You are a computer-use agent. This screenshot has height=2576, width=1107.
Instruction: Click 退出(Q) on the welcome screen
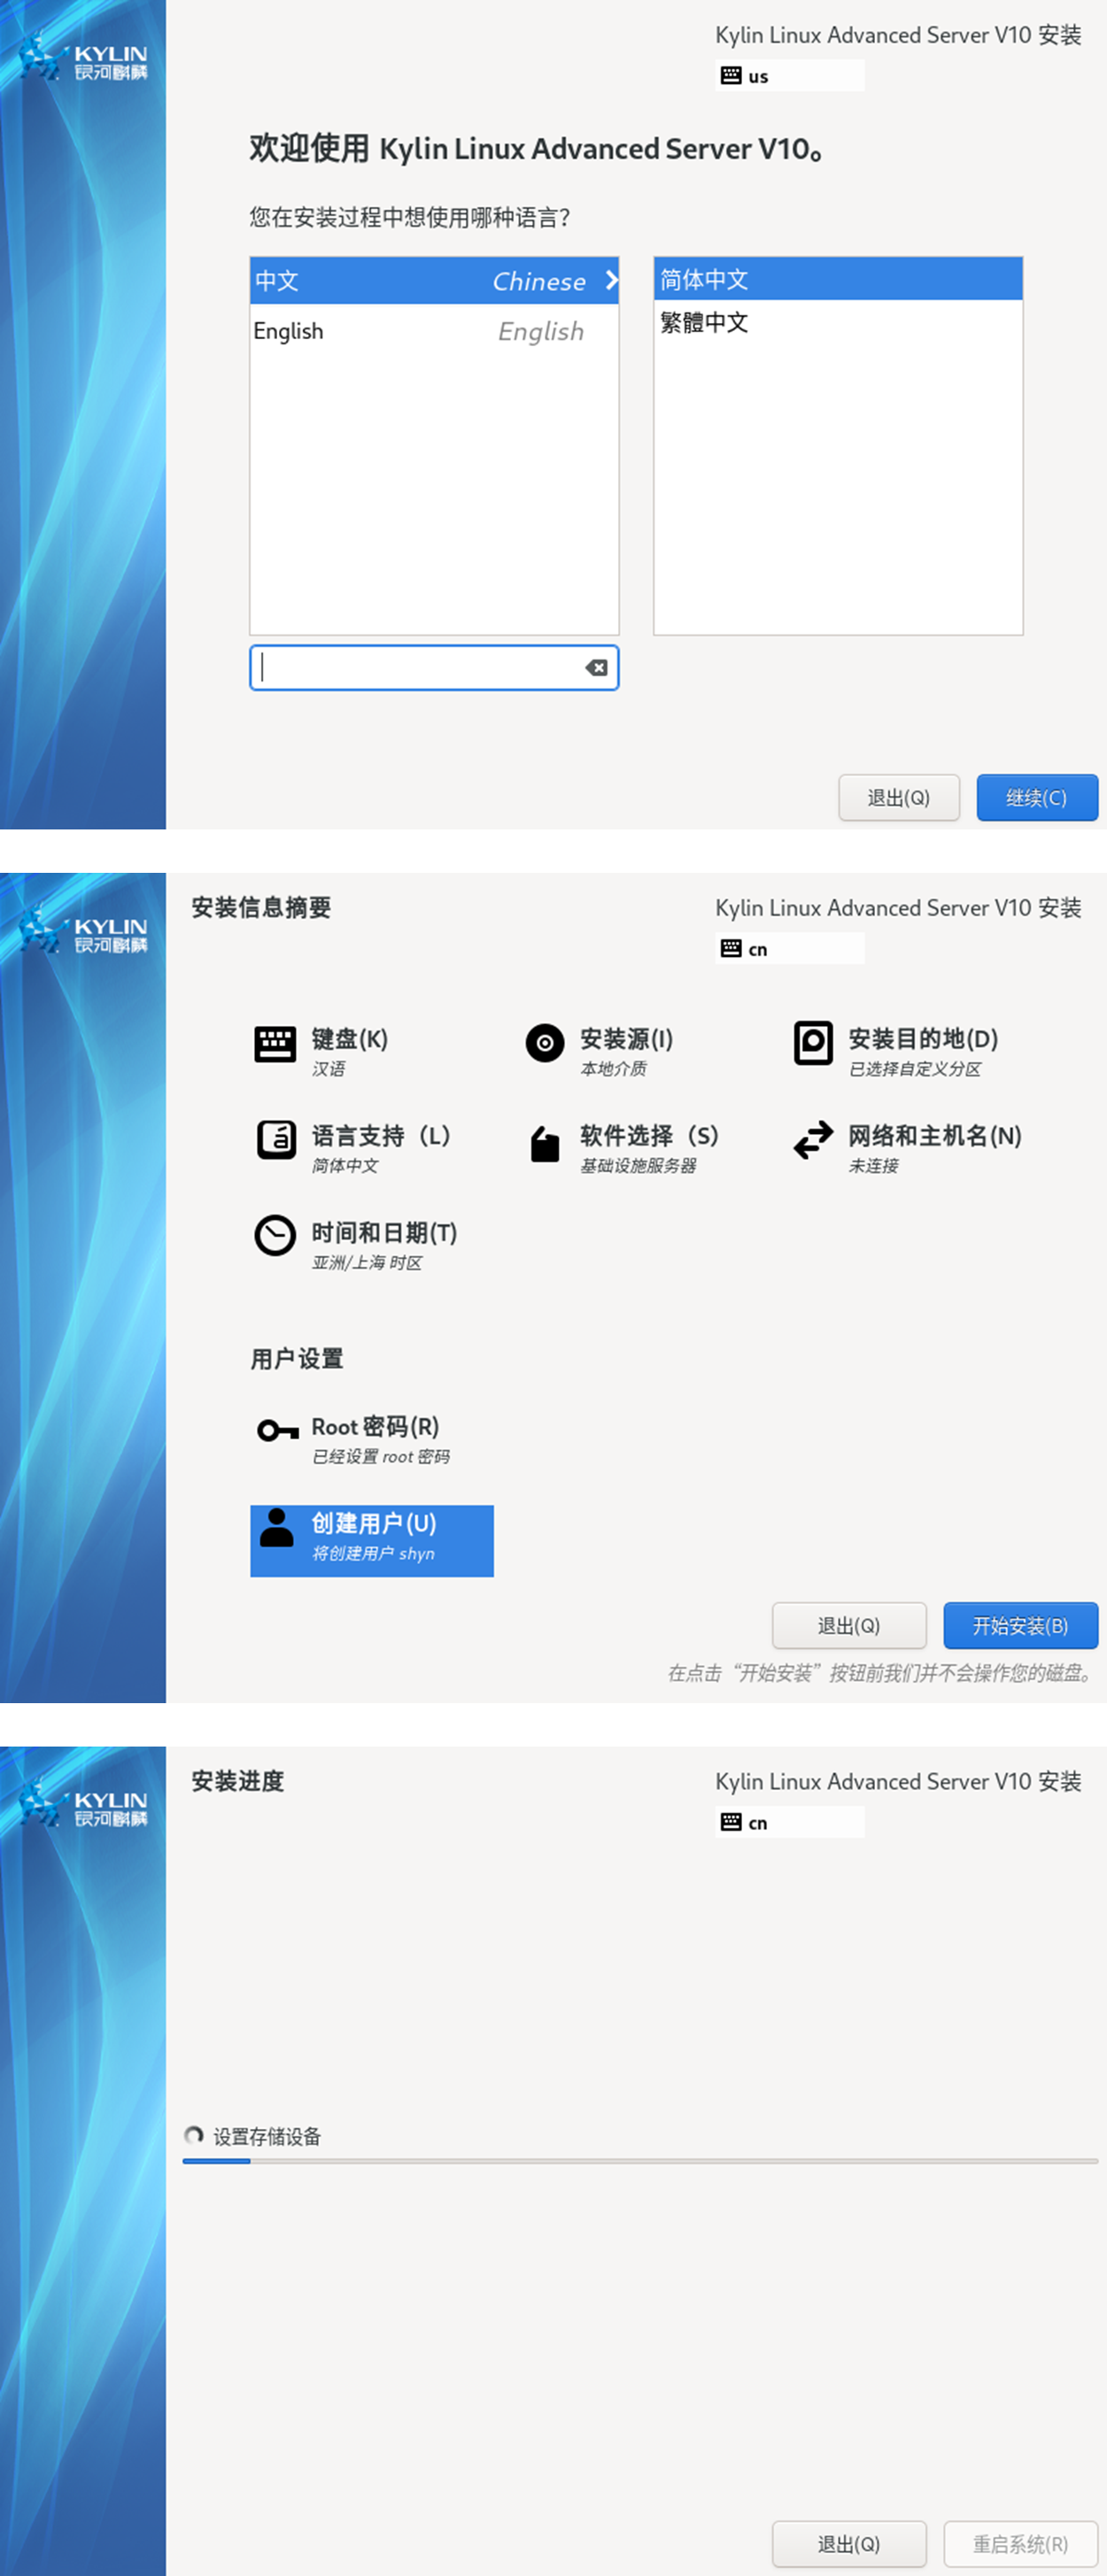tap(898, 797)
